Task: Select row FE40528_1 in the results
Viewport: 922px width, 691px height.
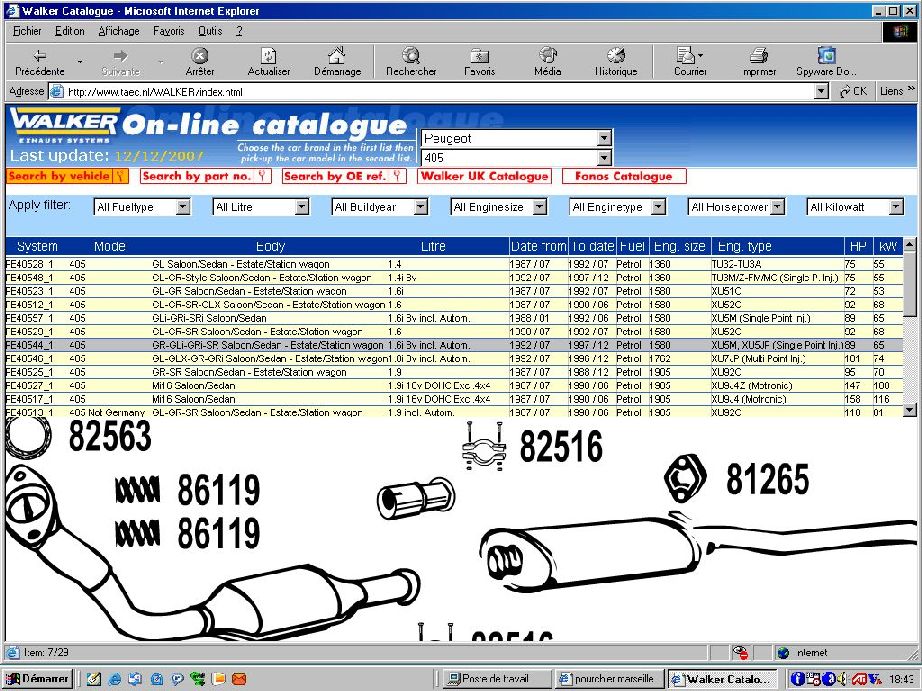Action: 454,264
